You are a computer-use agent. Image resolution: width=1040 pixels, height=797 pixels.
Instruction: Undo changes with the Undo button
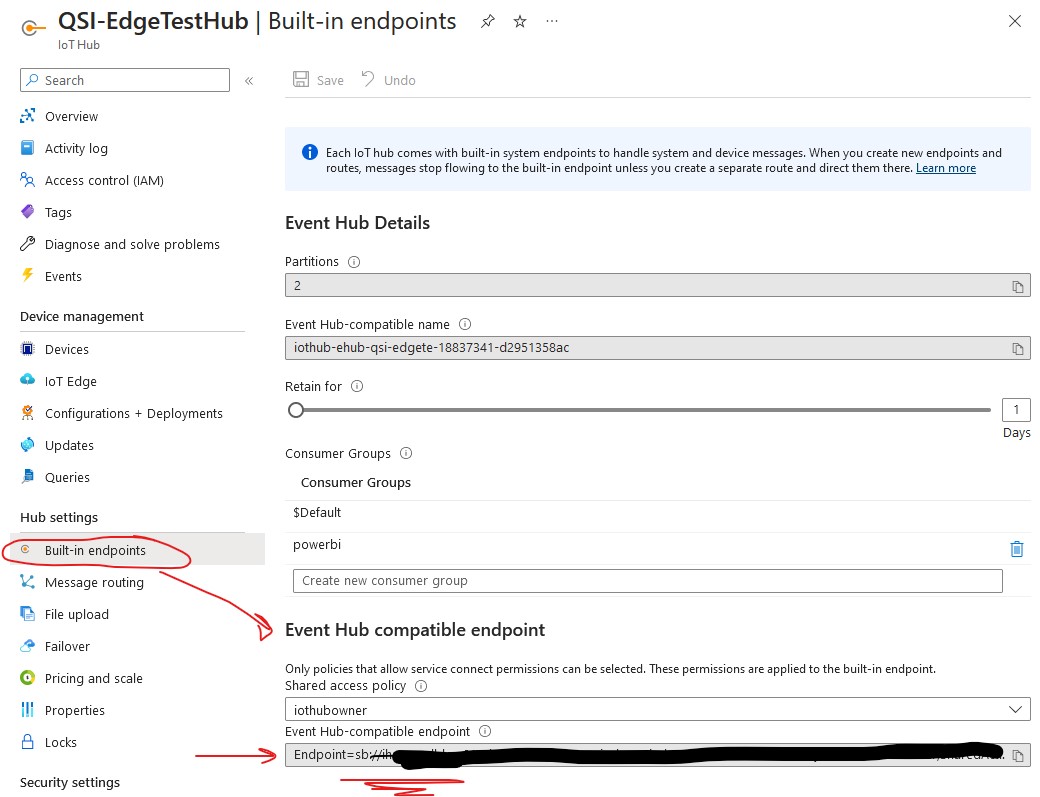[x=389, y=80]
